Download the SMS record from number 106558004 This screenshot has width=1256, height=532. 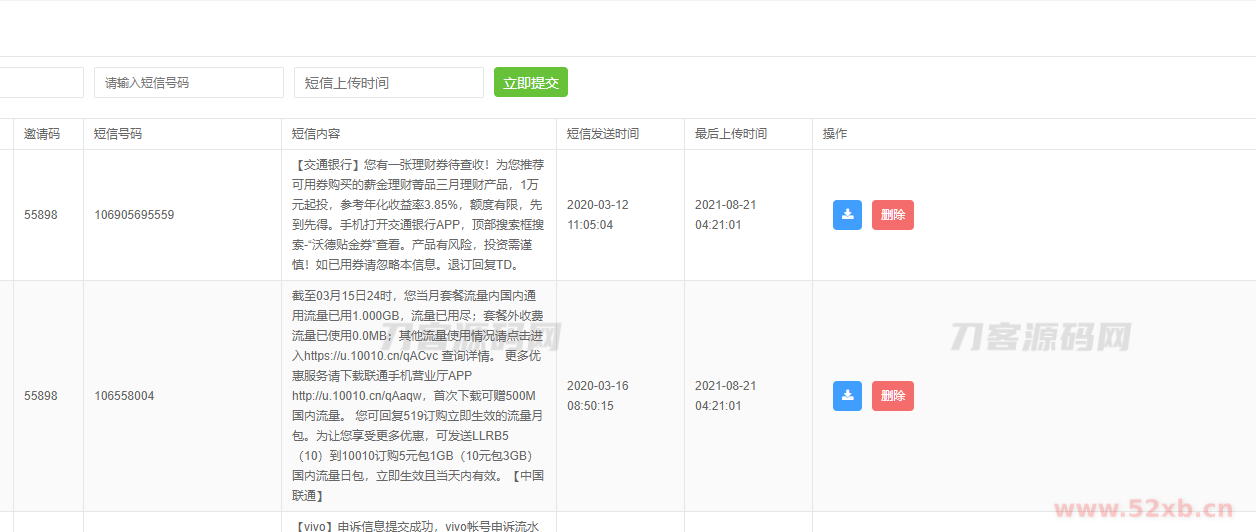(x=847, y=396)
